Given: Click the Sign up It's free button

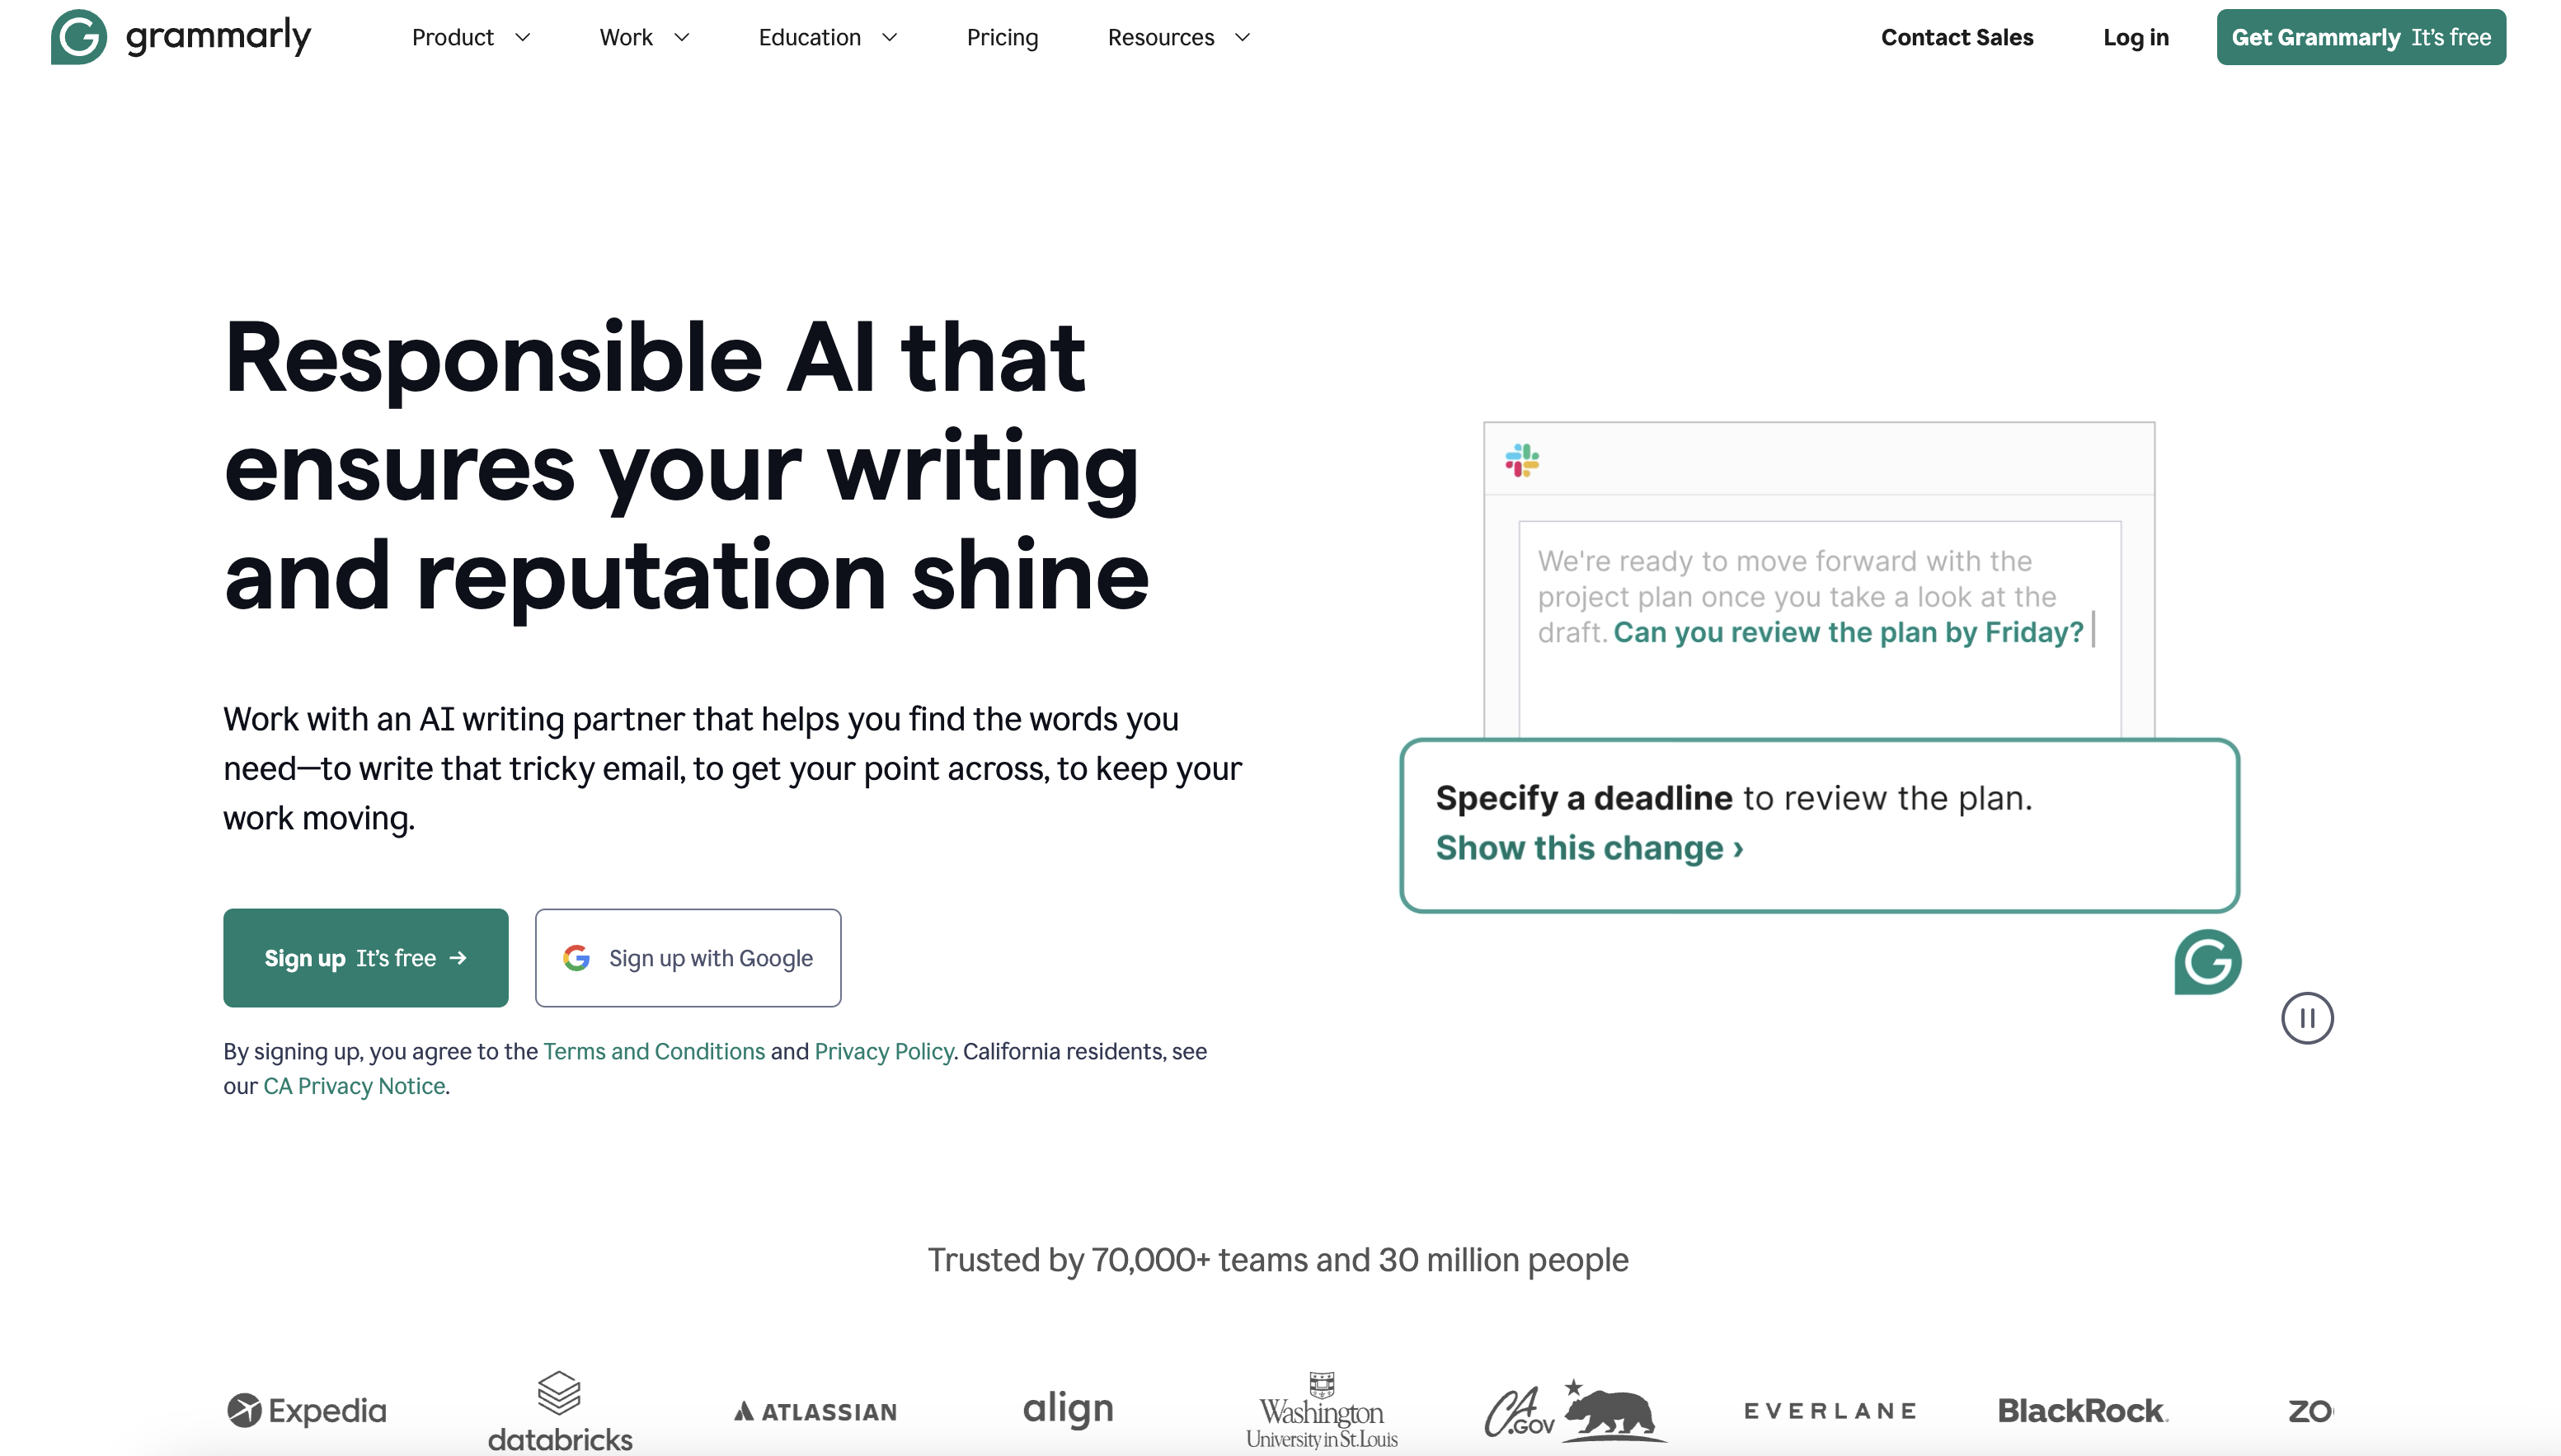Looking at the screenshot, I should (x=366, y=958).
